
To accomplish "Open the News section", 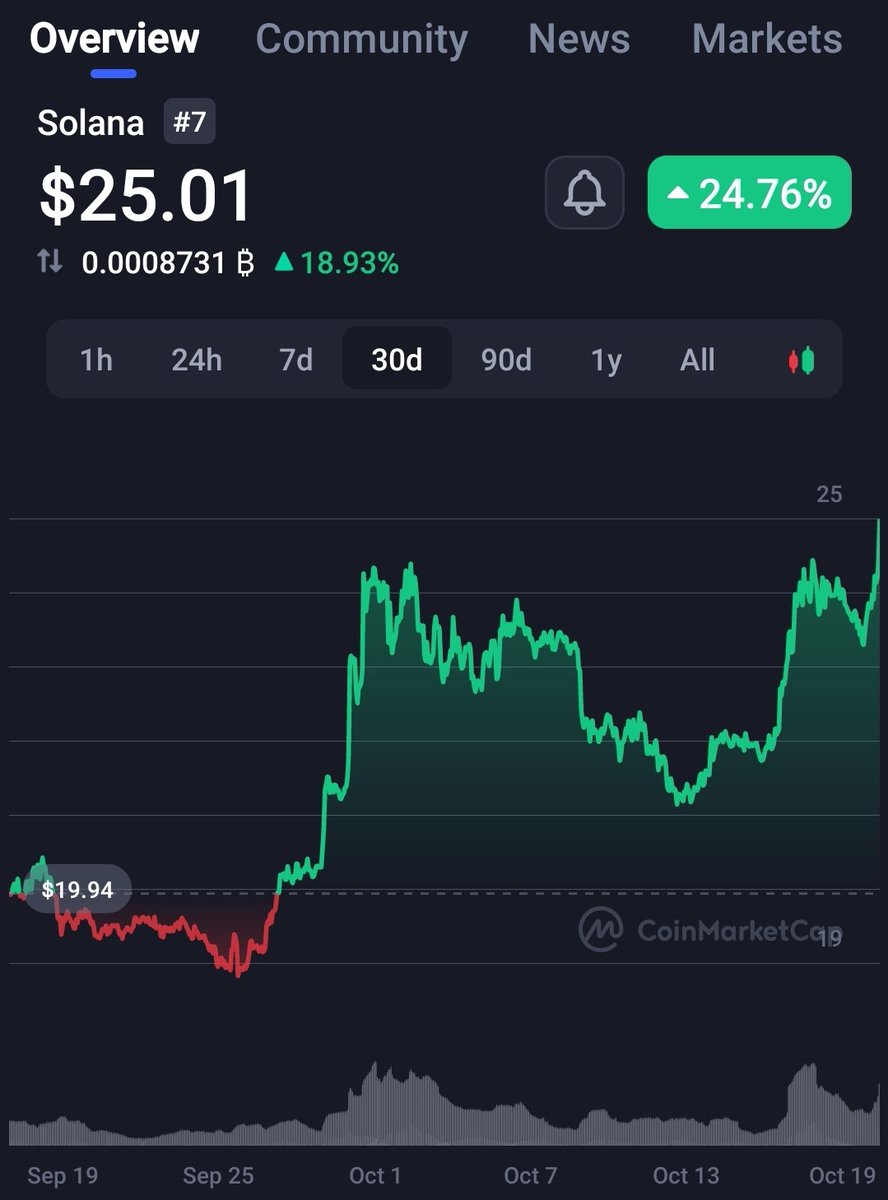I will pos(579,40).
